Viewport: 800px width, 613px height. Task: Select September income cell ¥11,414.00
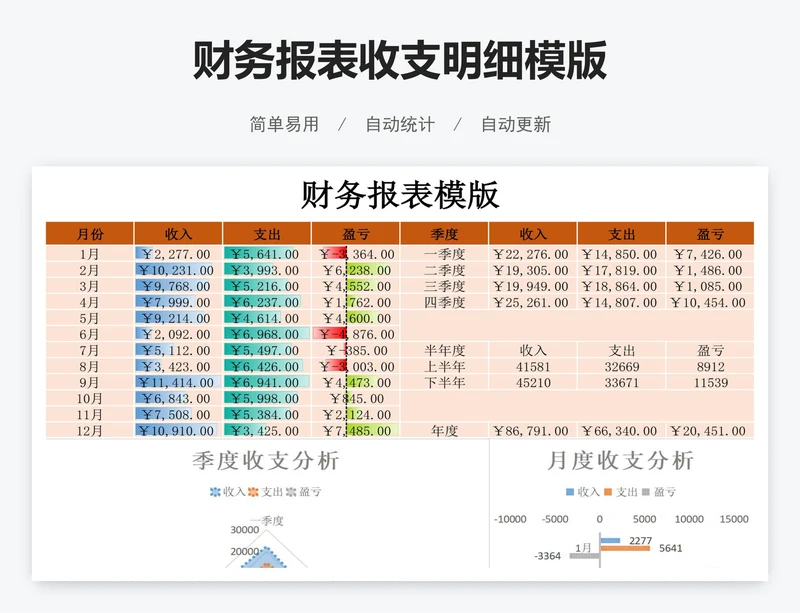(178, 382)
